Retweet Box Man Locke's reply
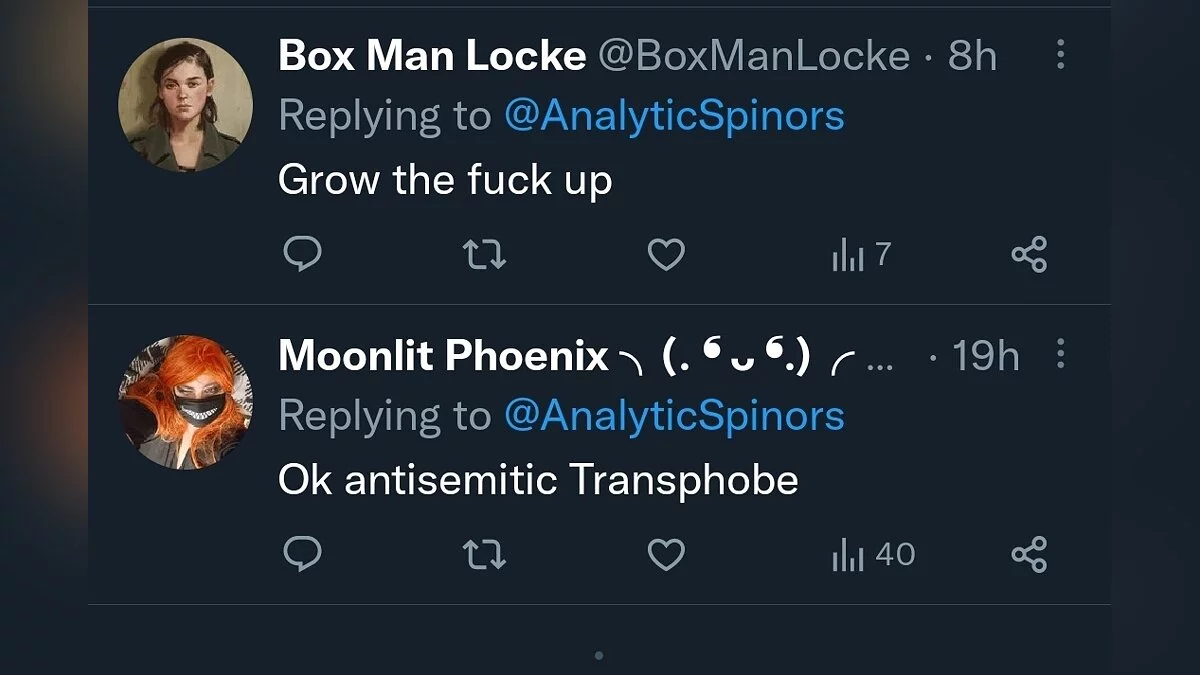This screenshot has height=675, width=1200. 485,254
